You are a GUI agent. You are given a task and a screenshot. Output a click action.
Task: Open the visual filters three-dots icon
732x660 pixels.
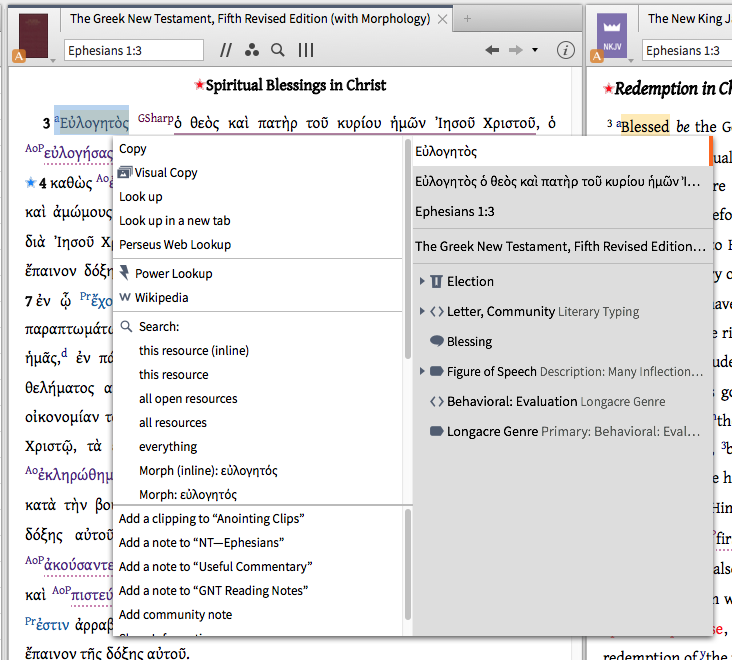click(252, 50)
